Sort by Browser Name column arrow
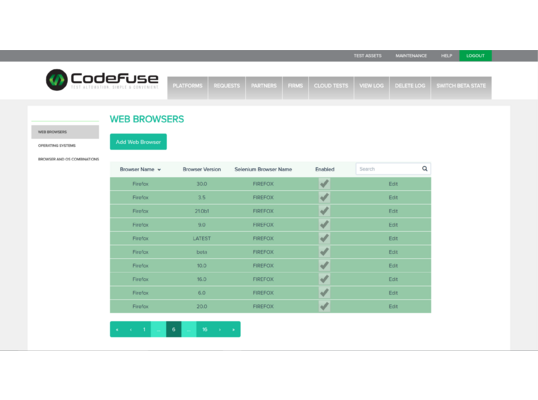Screen dimensions: 538x400 (159, 170)
